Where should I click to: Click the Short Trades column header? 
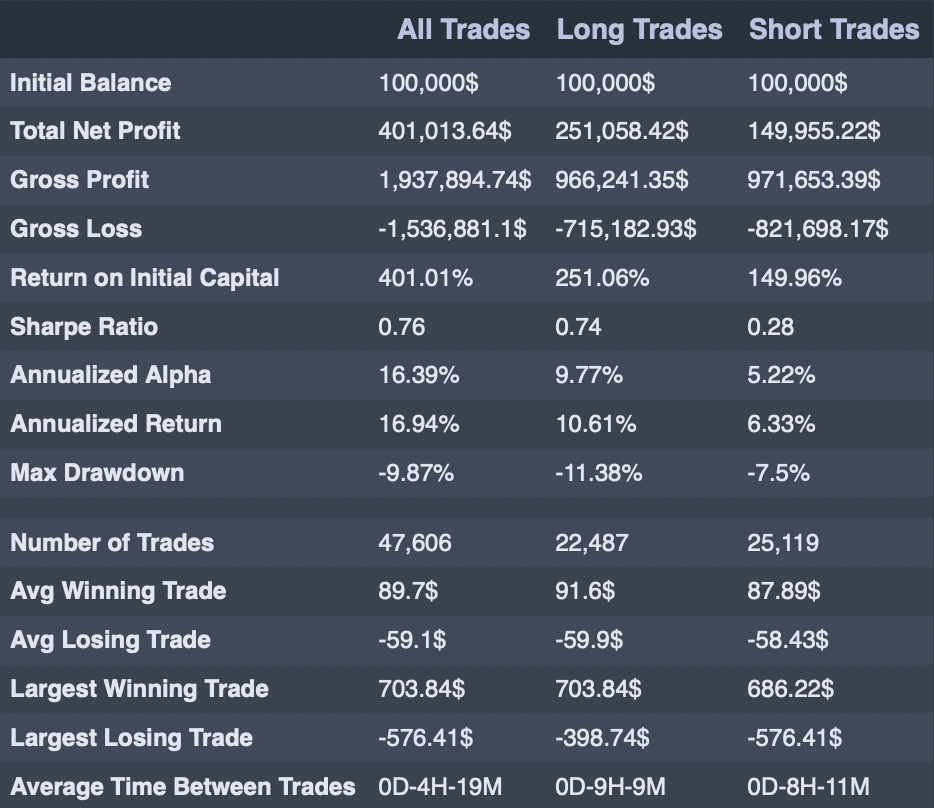coord(833,29)
